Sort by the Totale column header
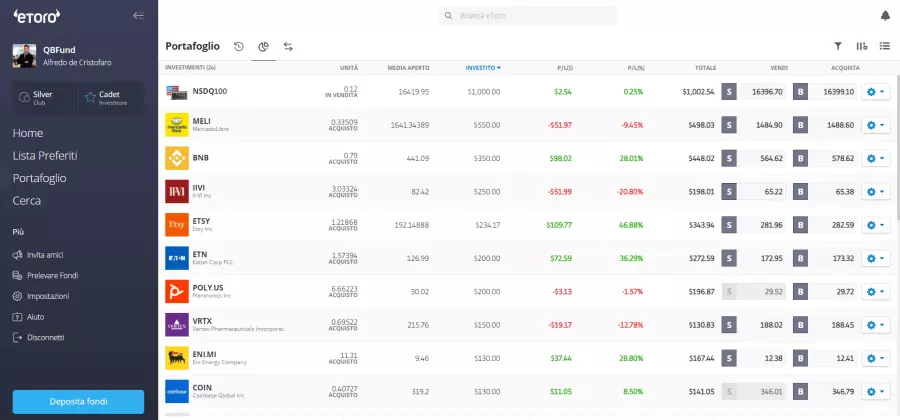Viewport: 900px width, 420px height. (x=705, y=68)
